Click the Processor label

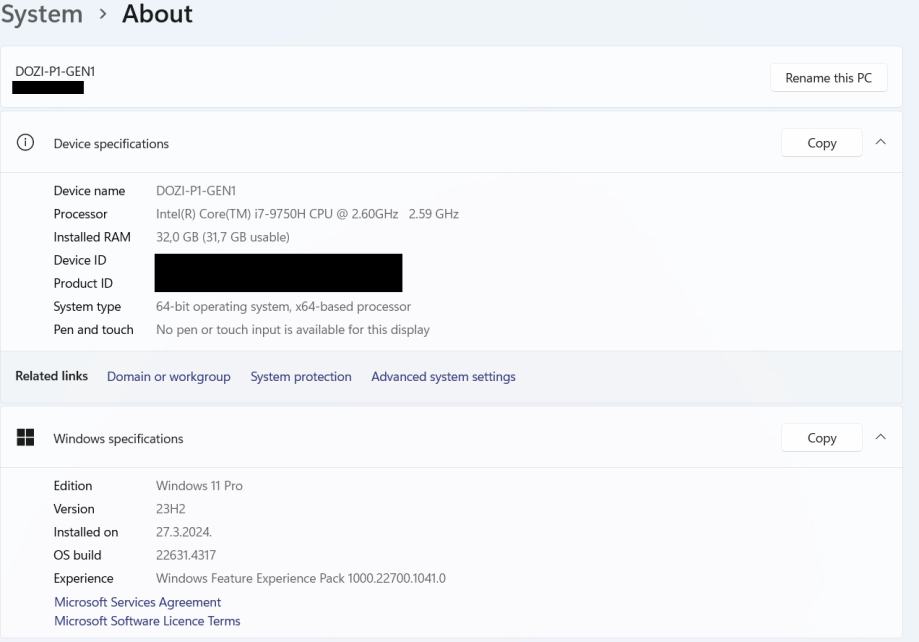coord(80,214)
